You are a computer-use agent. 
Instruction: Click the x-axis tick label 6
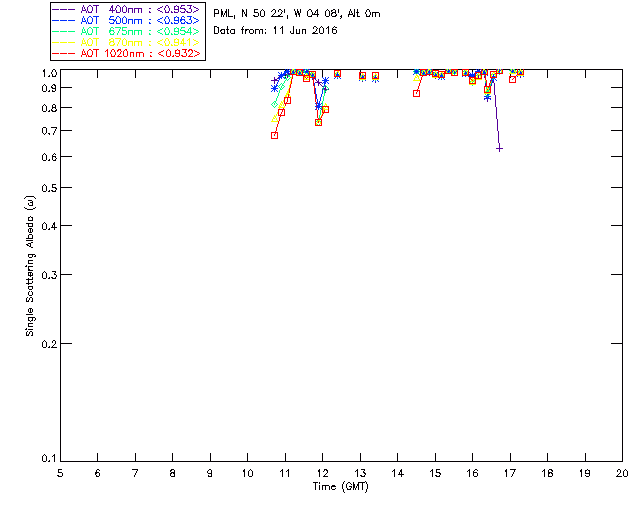pyautogui.click(x=98, y=473)
